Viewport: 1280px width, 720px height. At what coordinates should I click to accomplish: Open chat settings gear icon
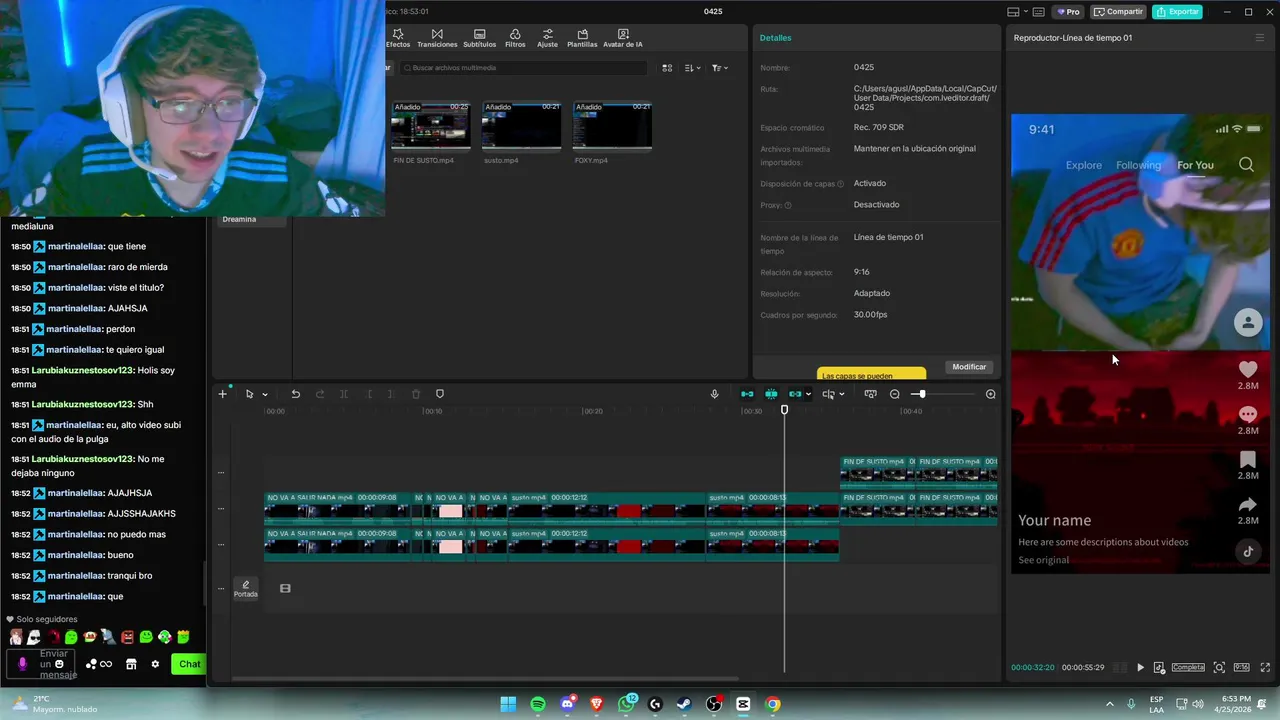155,664
